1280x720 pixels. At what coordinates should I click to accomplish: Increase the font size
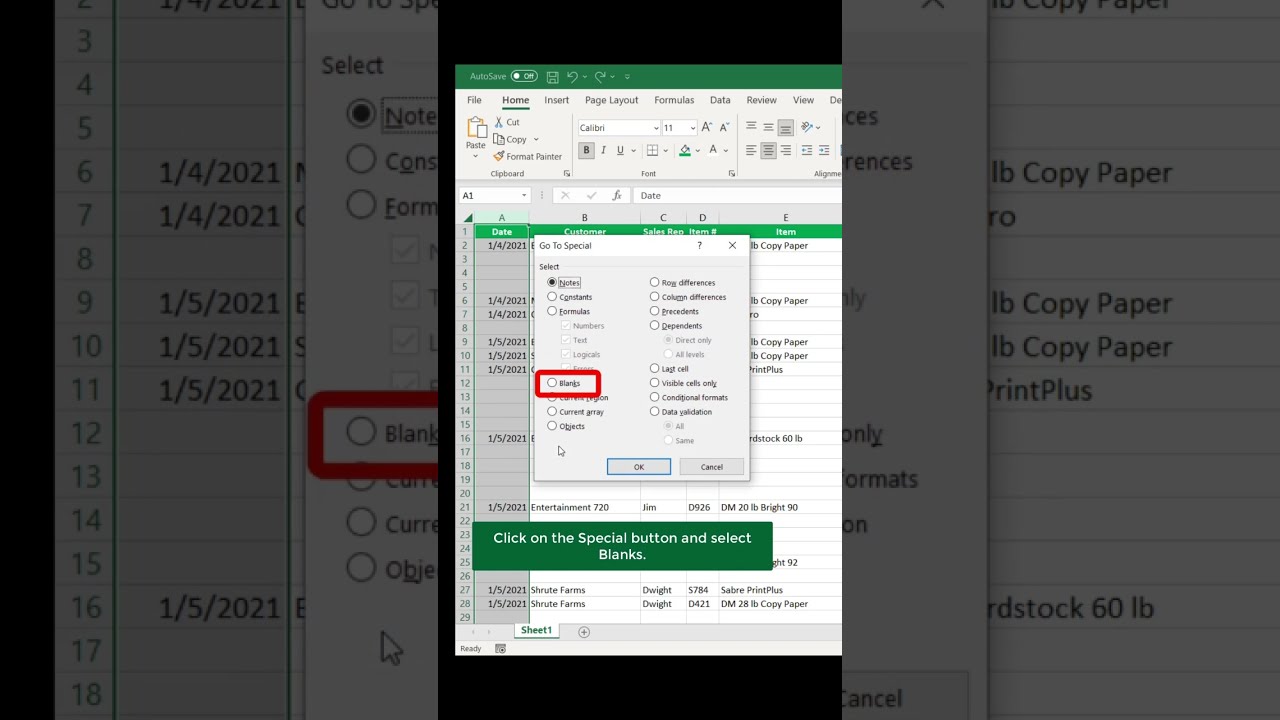[x=706, y=128]
